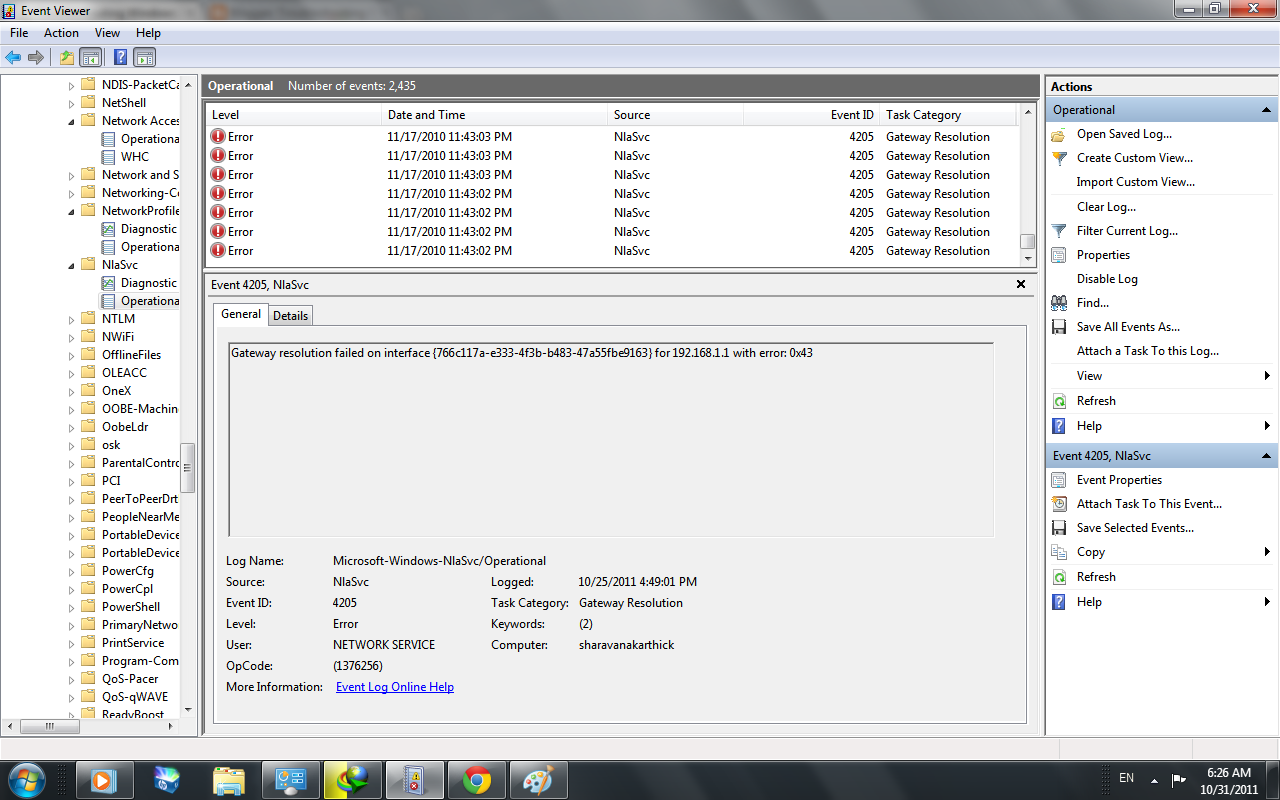Viewport: 1280px width, 800px height.
Task: Switch to the Details tab
Action: (x=290, y=315)
